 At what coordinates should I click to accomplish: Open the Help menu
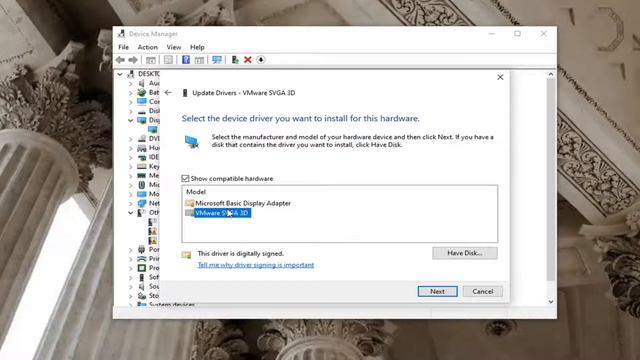point(197,47)
